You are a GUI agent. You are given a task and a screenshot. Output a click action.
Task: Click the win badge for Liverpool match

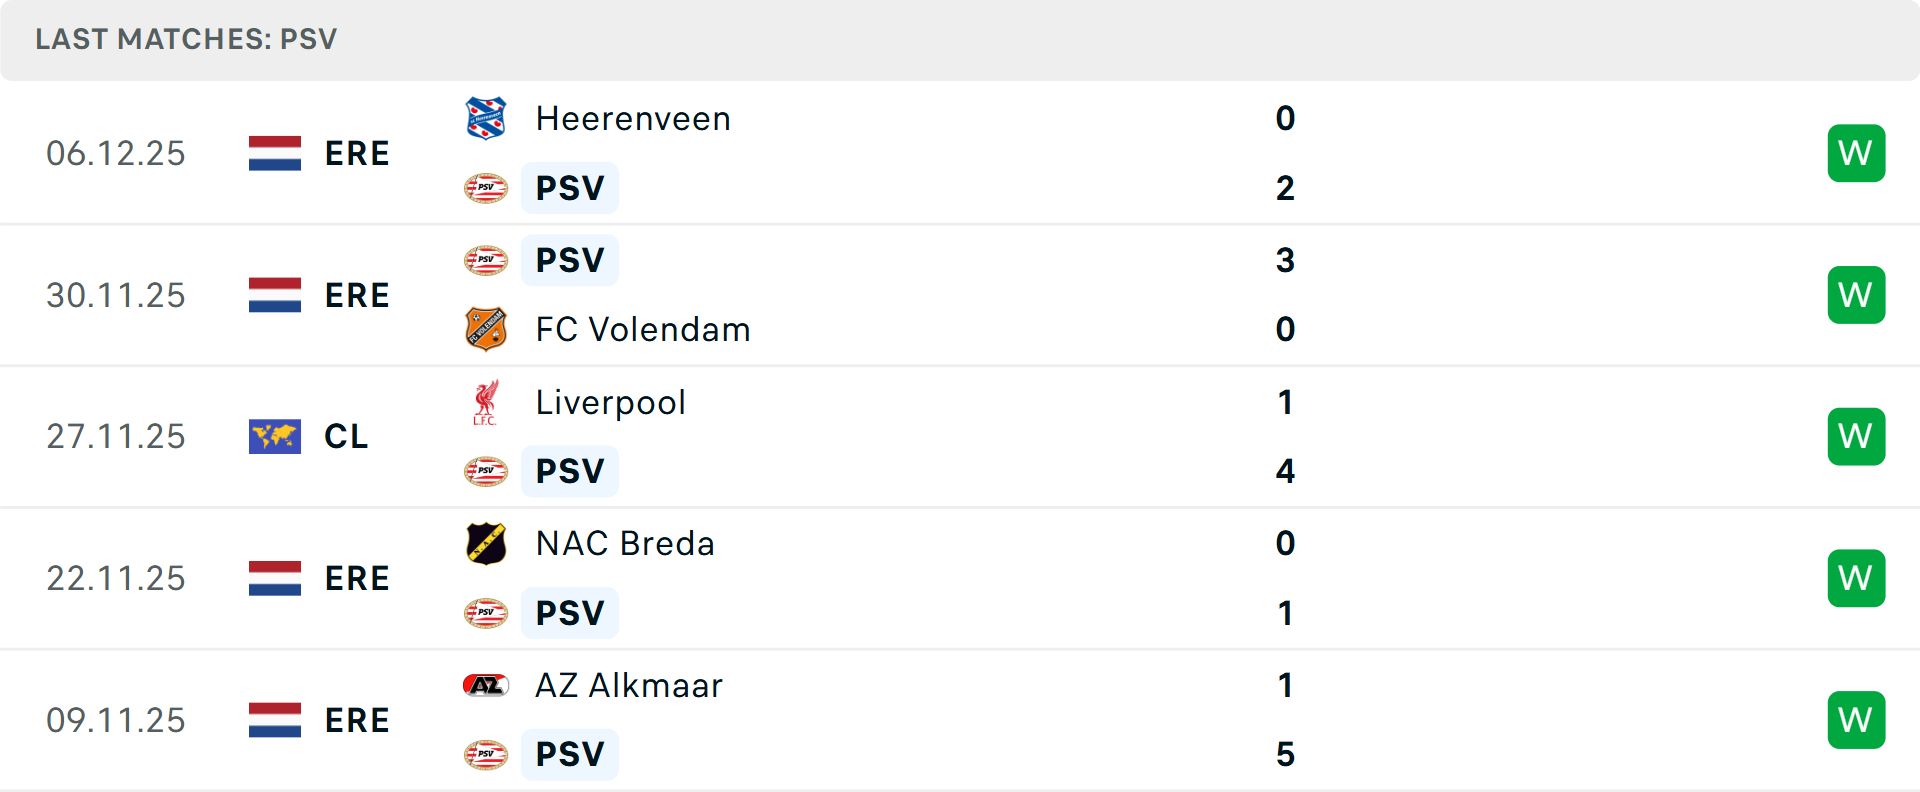pos(1856,436)
